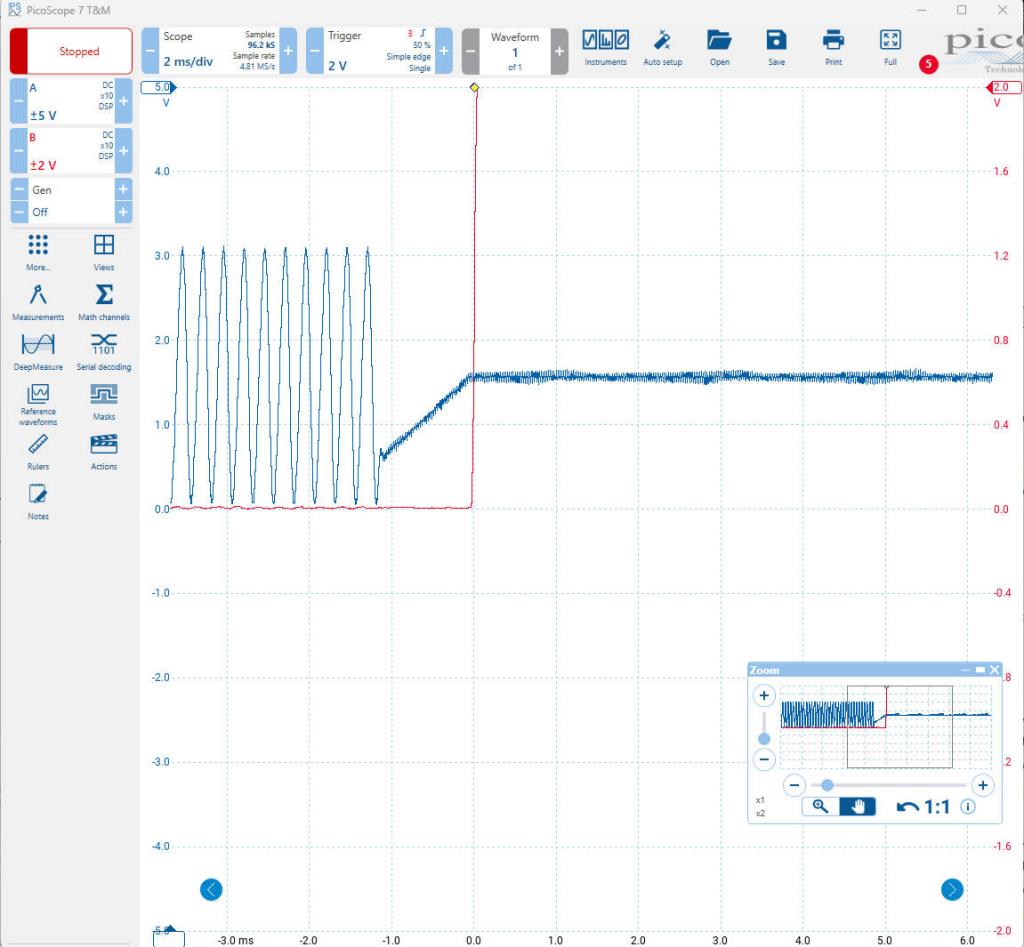Open the Masks tool
This screenshot has width=1024, height=947.
(x=104, y=400)
